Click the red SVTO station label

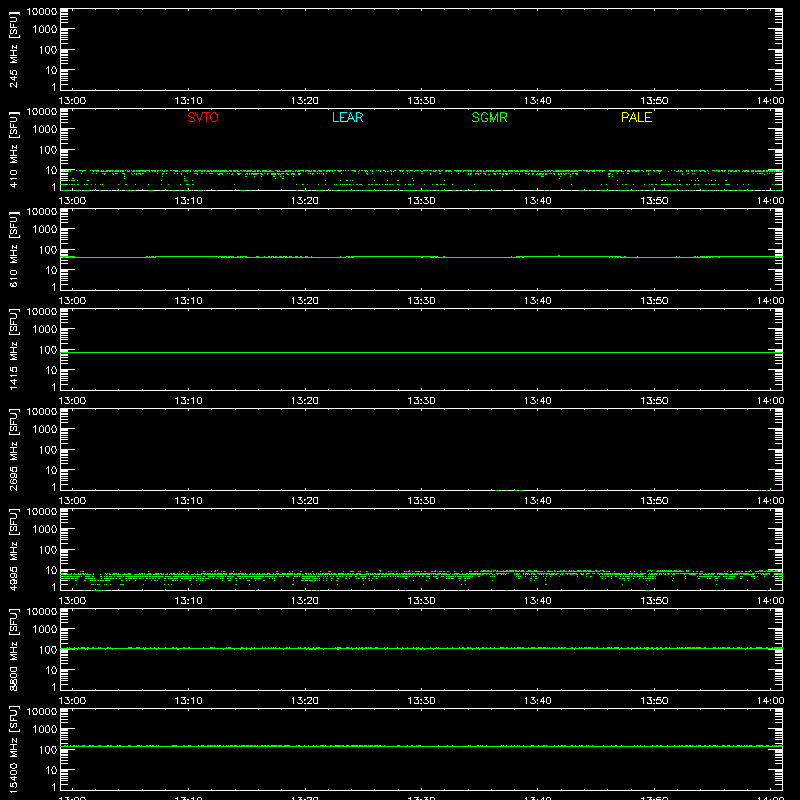click(x=203, y=117)
